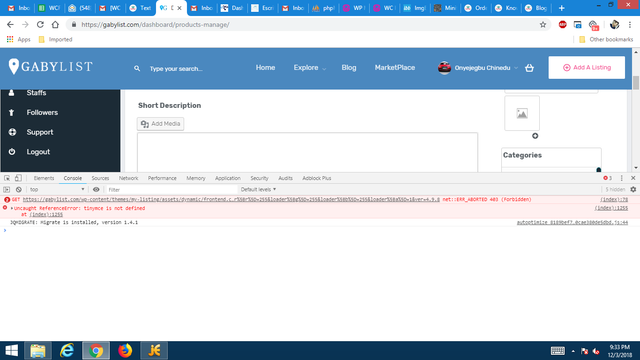Click the site search magnifier icon
Viewport: 640px width, 360px height.
137,68
